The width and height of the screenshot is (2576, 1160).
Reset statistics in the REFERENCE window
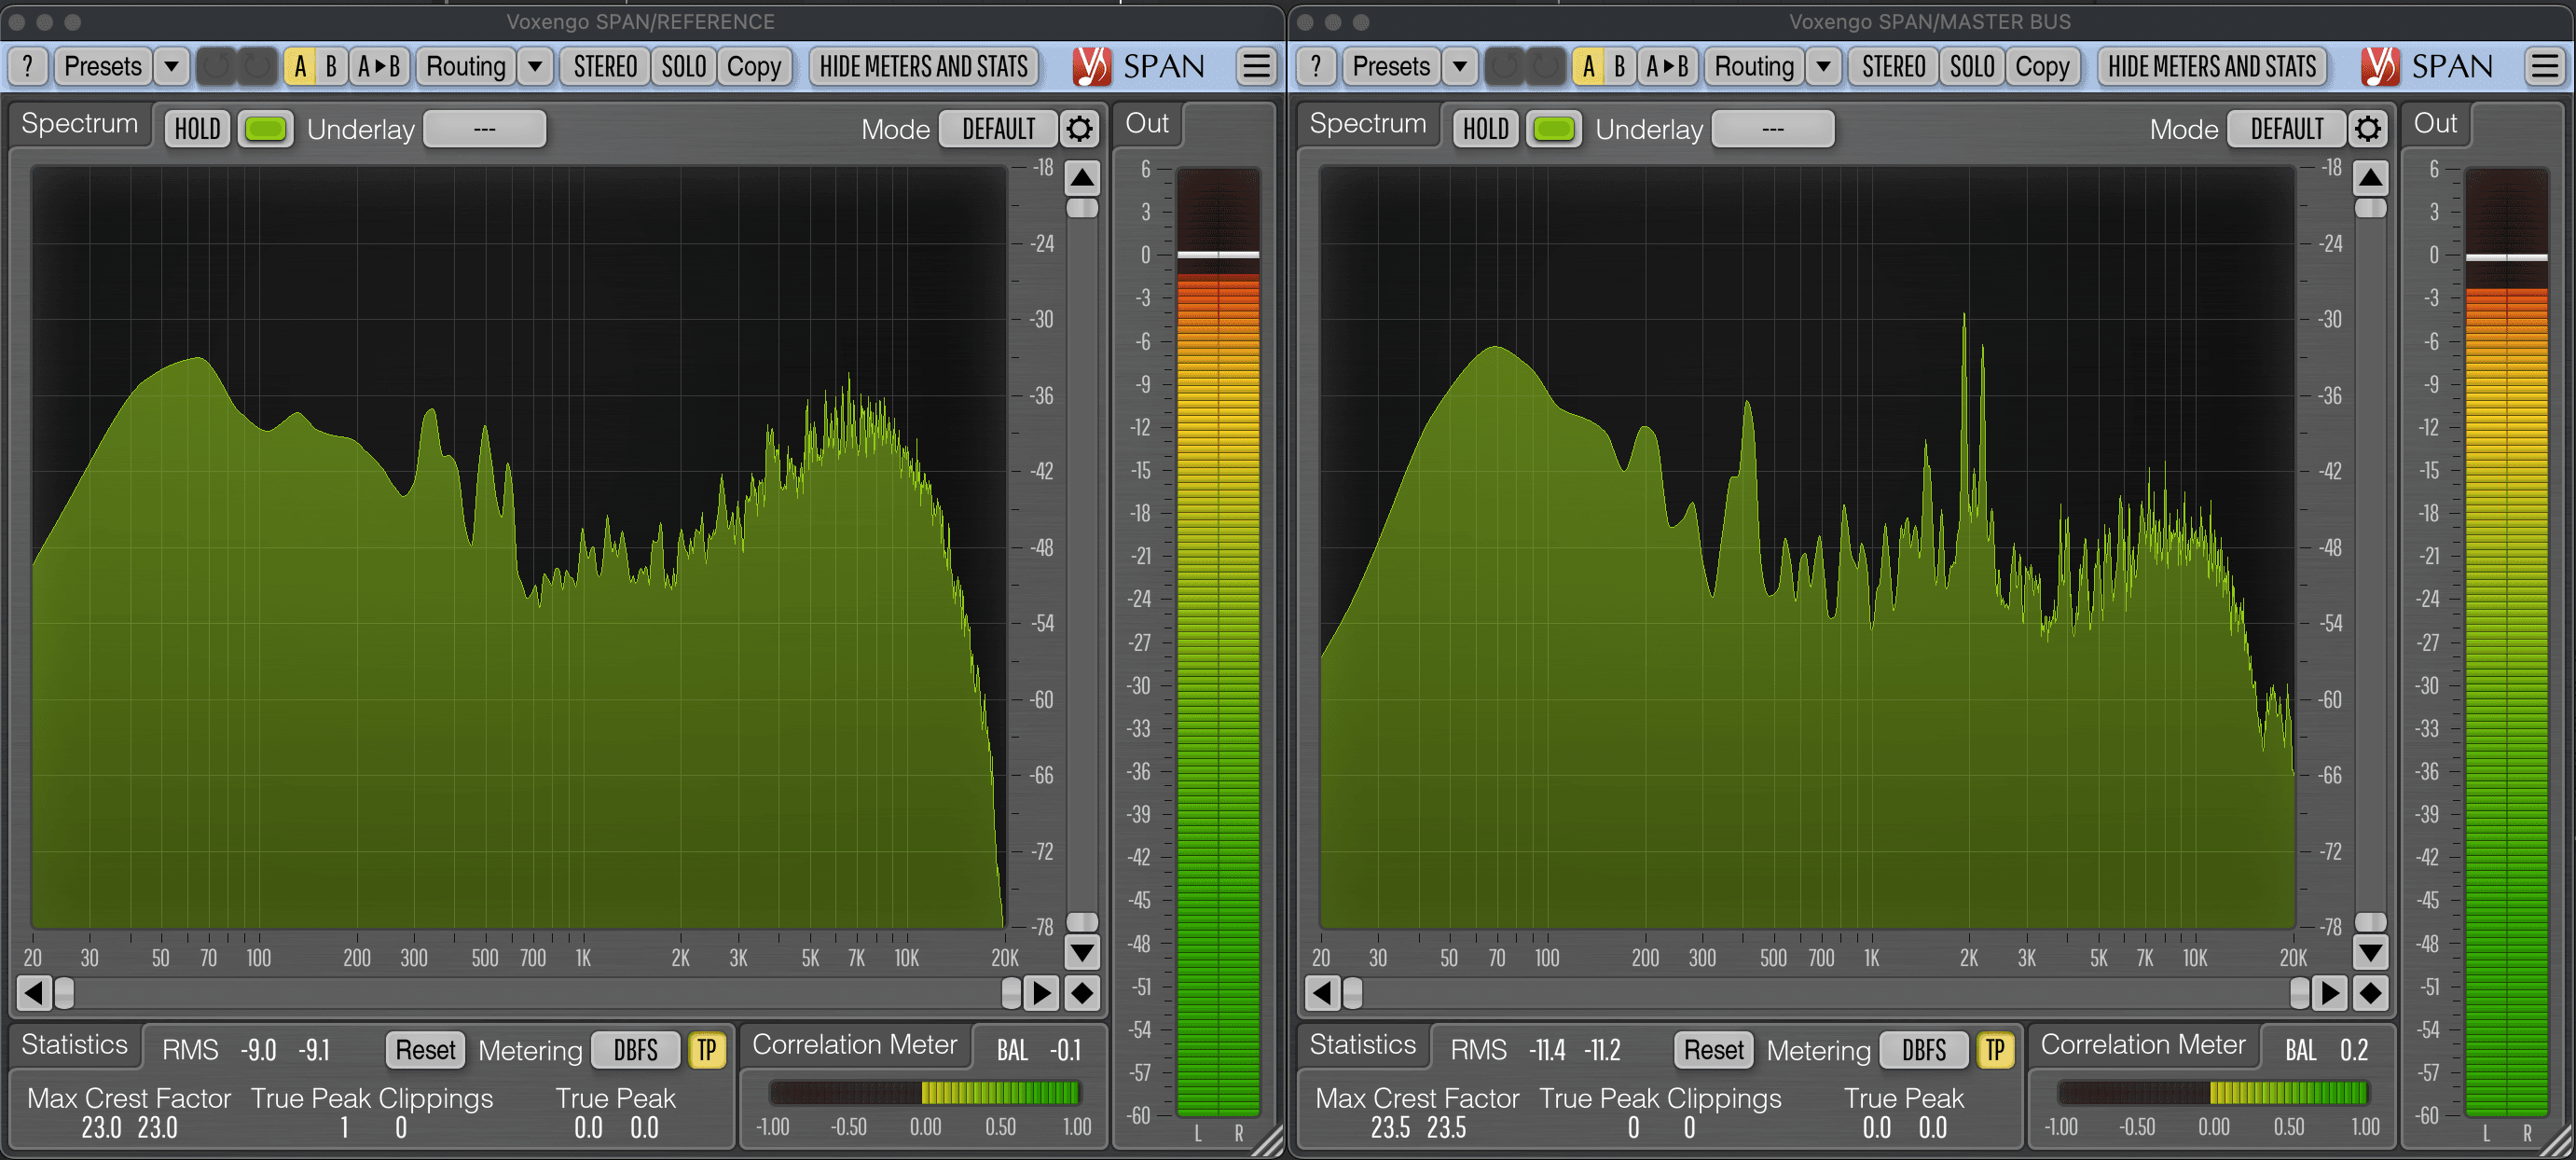point(425,1050)
